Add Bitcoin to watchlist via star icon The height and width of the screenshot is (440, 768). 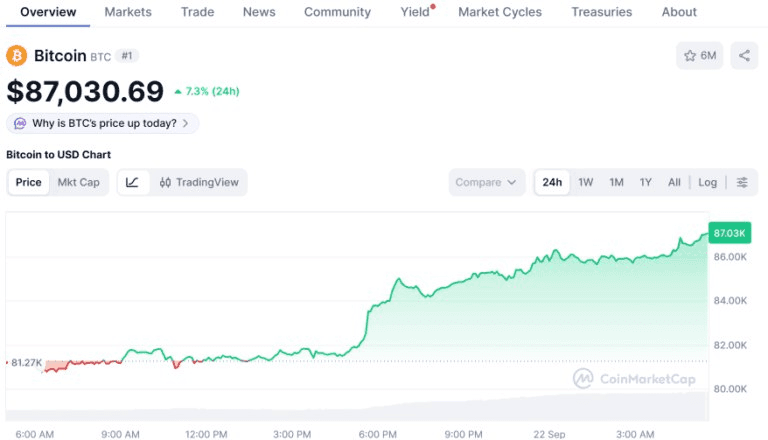(x=699, y=56)
